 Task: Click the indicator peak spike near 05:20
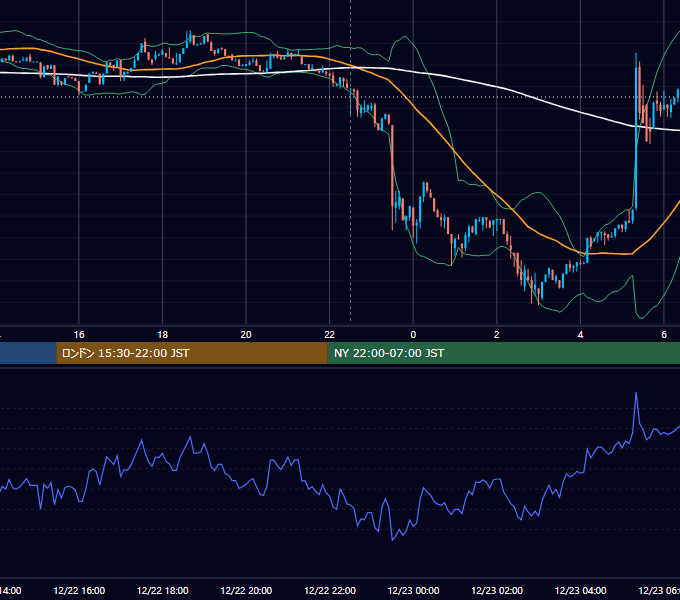point(636,394)
